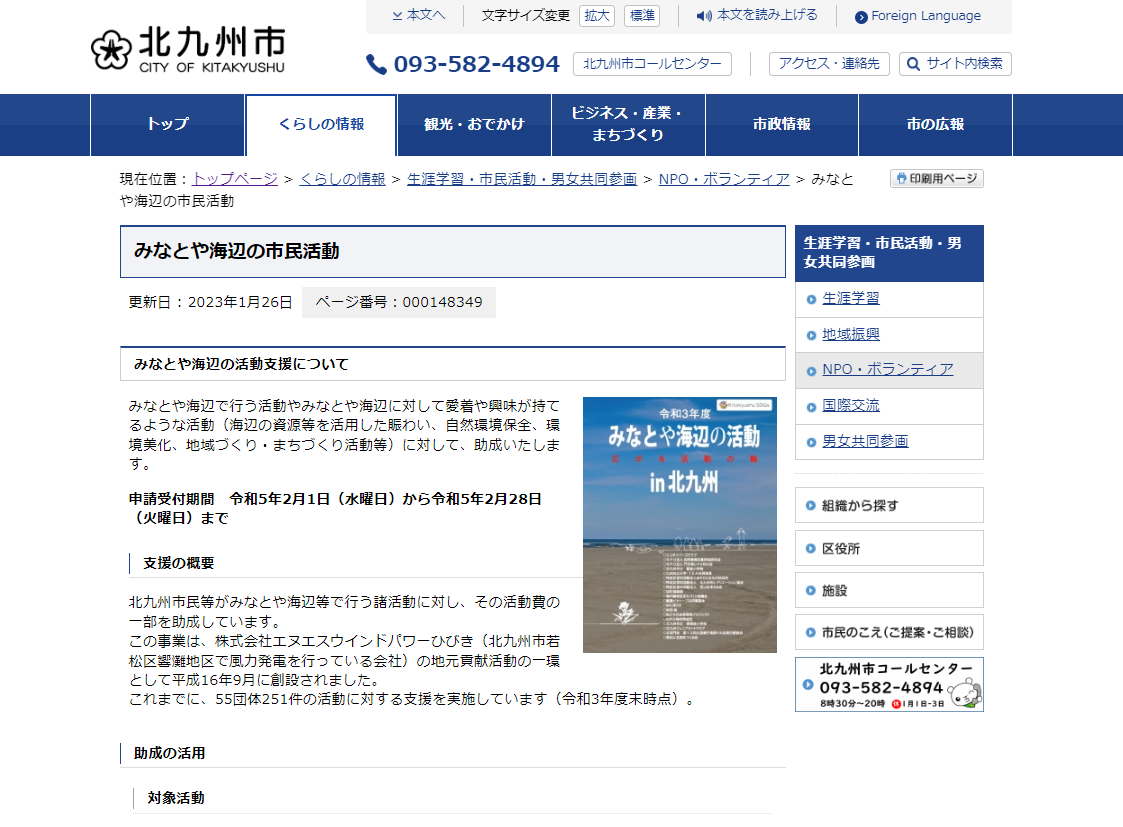
Task: Open the みなとや海辺の活動 brochure image
Action: point(679,525)
